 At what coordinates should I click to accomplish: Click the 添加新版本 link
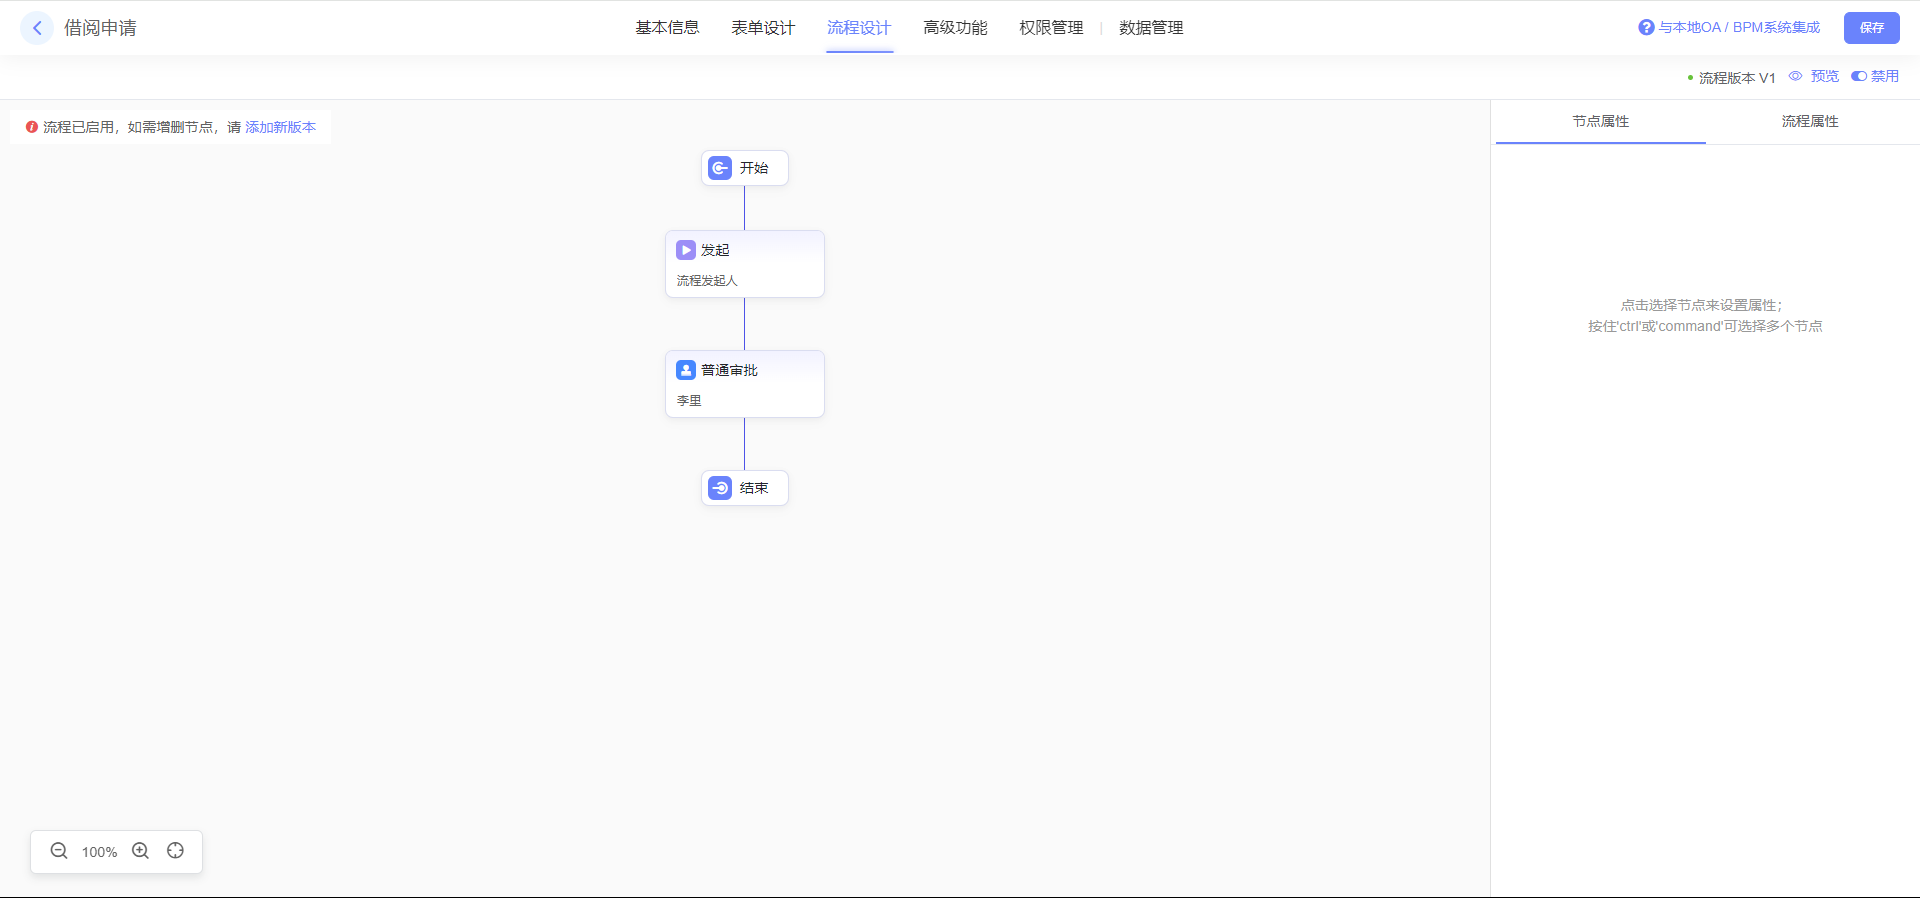[x=280, y=127]
